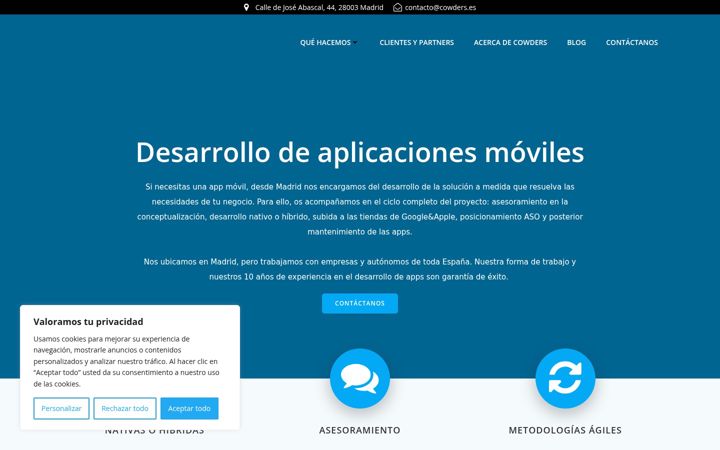Click the refresh arrows Metodologías Ágiles icon

[x=565, y=378]
